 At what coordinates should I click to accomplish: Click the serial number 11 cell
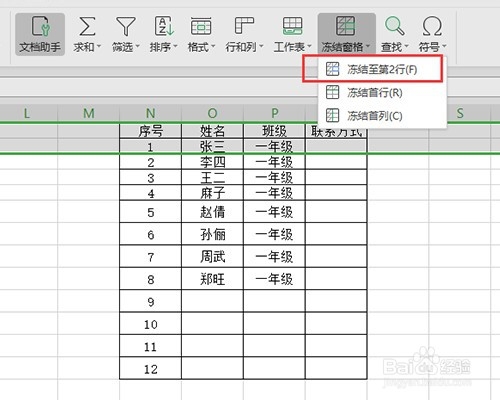(151, 346)
